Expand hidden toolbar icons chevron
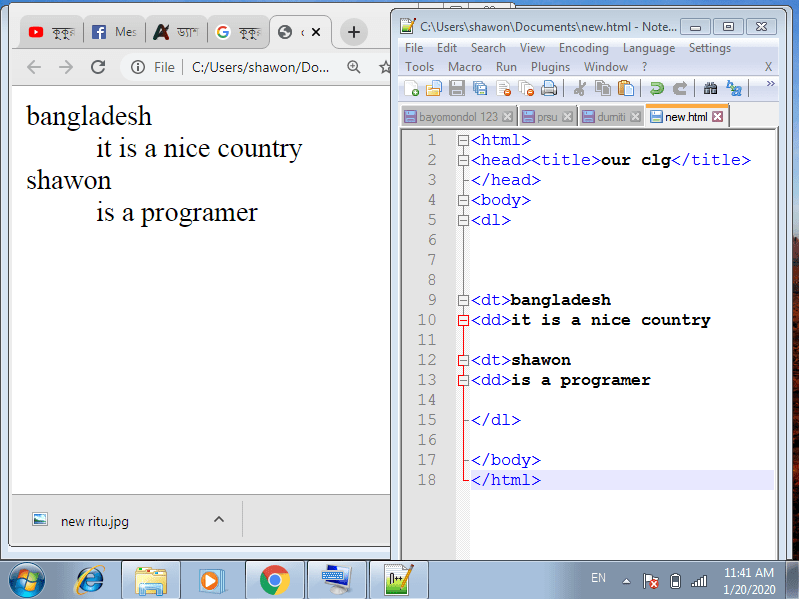Image resolution: width=799 pixels, height=599 pixels. pyautogui.click(x=770, y=86)
